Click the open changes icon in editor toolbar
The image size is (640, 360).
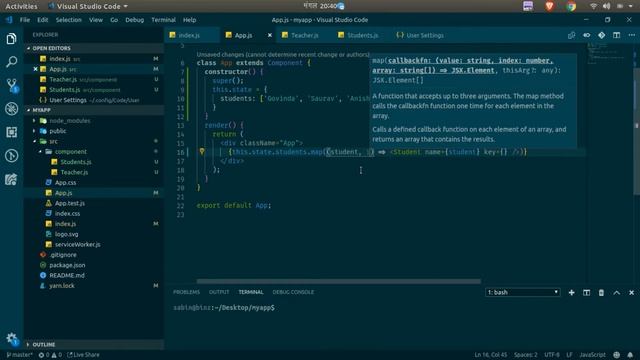coord(571,36)
